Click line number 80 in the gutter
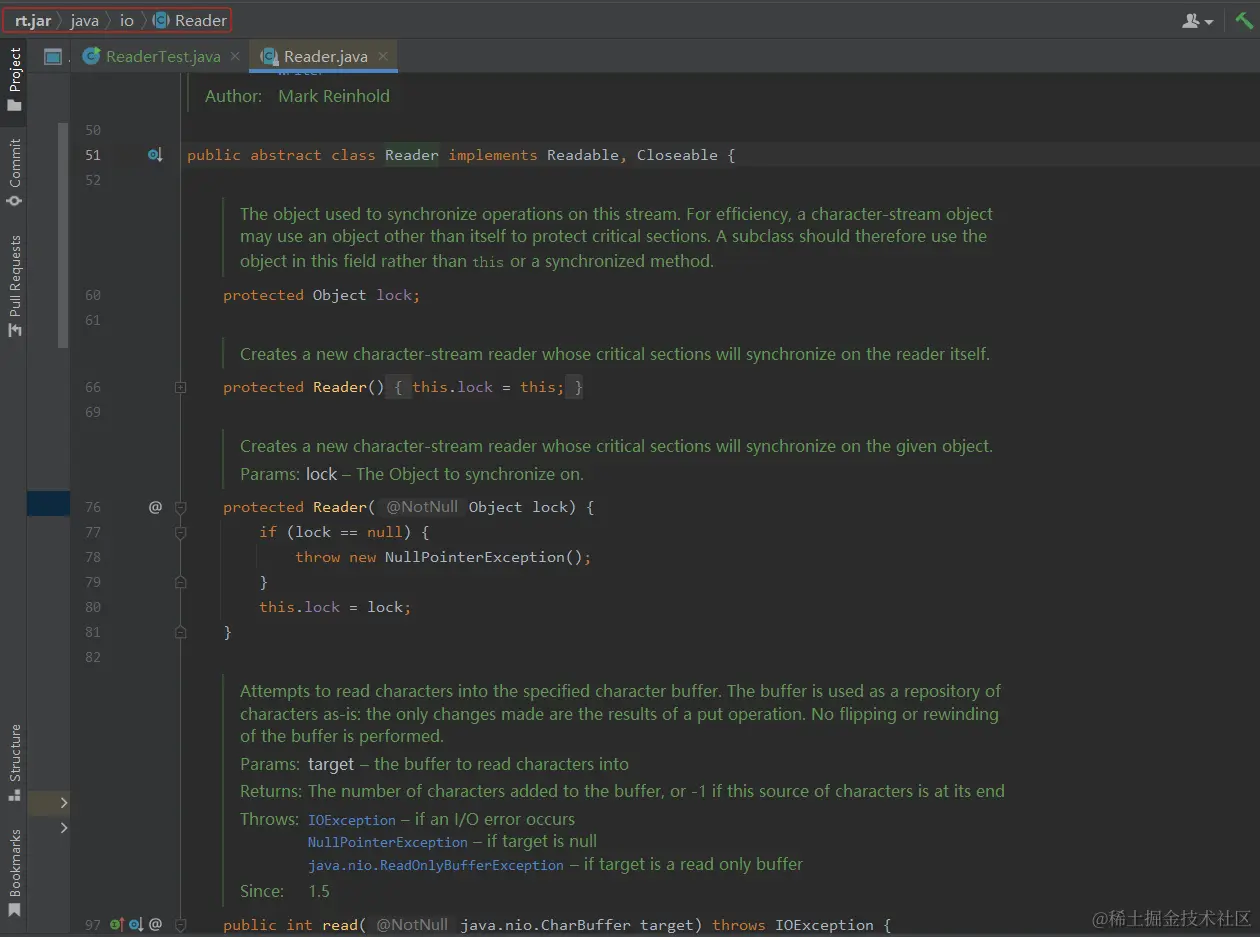 [93, 607]
